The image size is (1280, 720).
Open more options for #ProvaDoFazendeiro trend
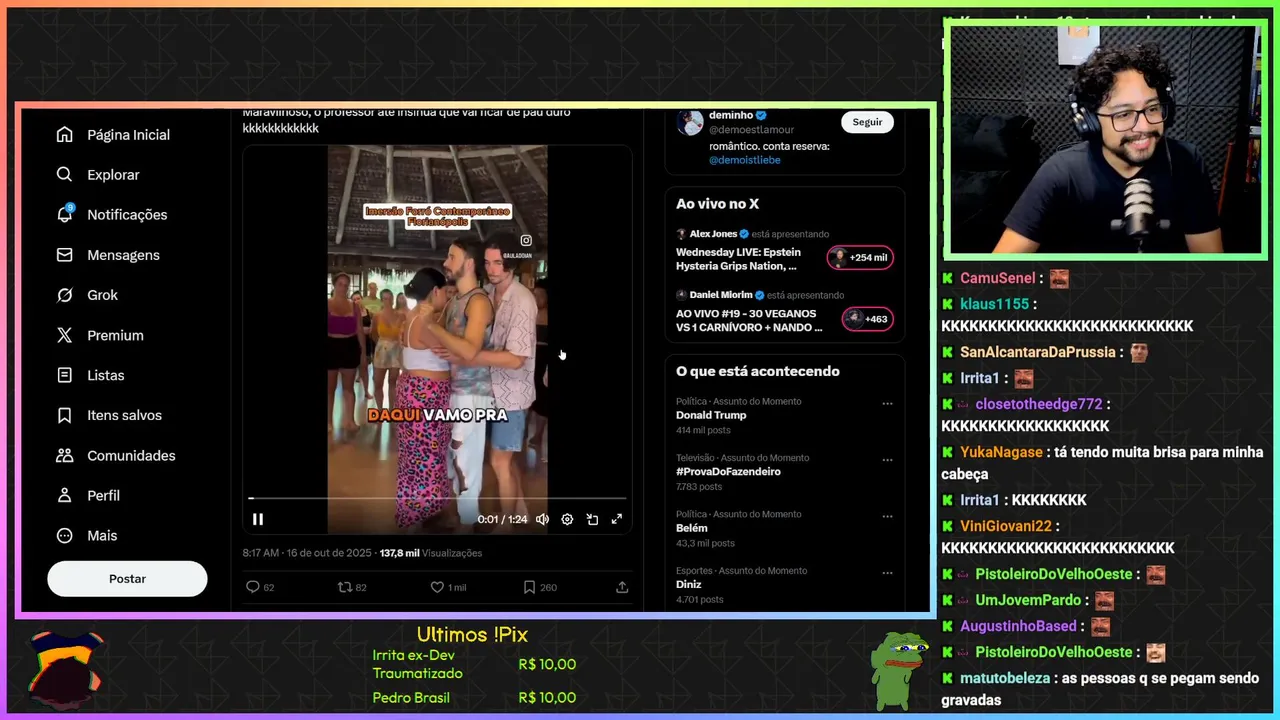pyautogui.click(x=887, y=460)
